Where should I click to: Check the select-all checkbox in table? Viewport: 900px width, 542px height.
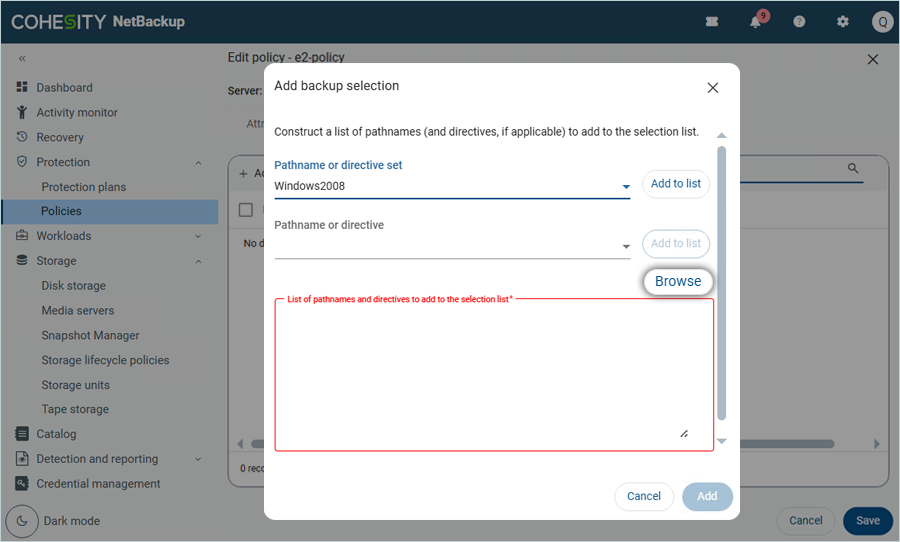(x=246, y=210)
